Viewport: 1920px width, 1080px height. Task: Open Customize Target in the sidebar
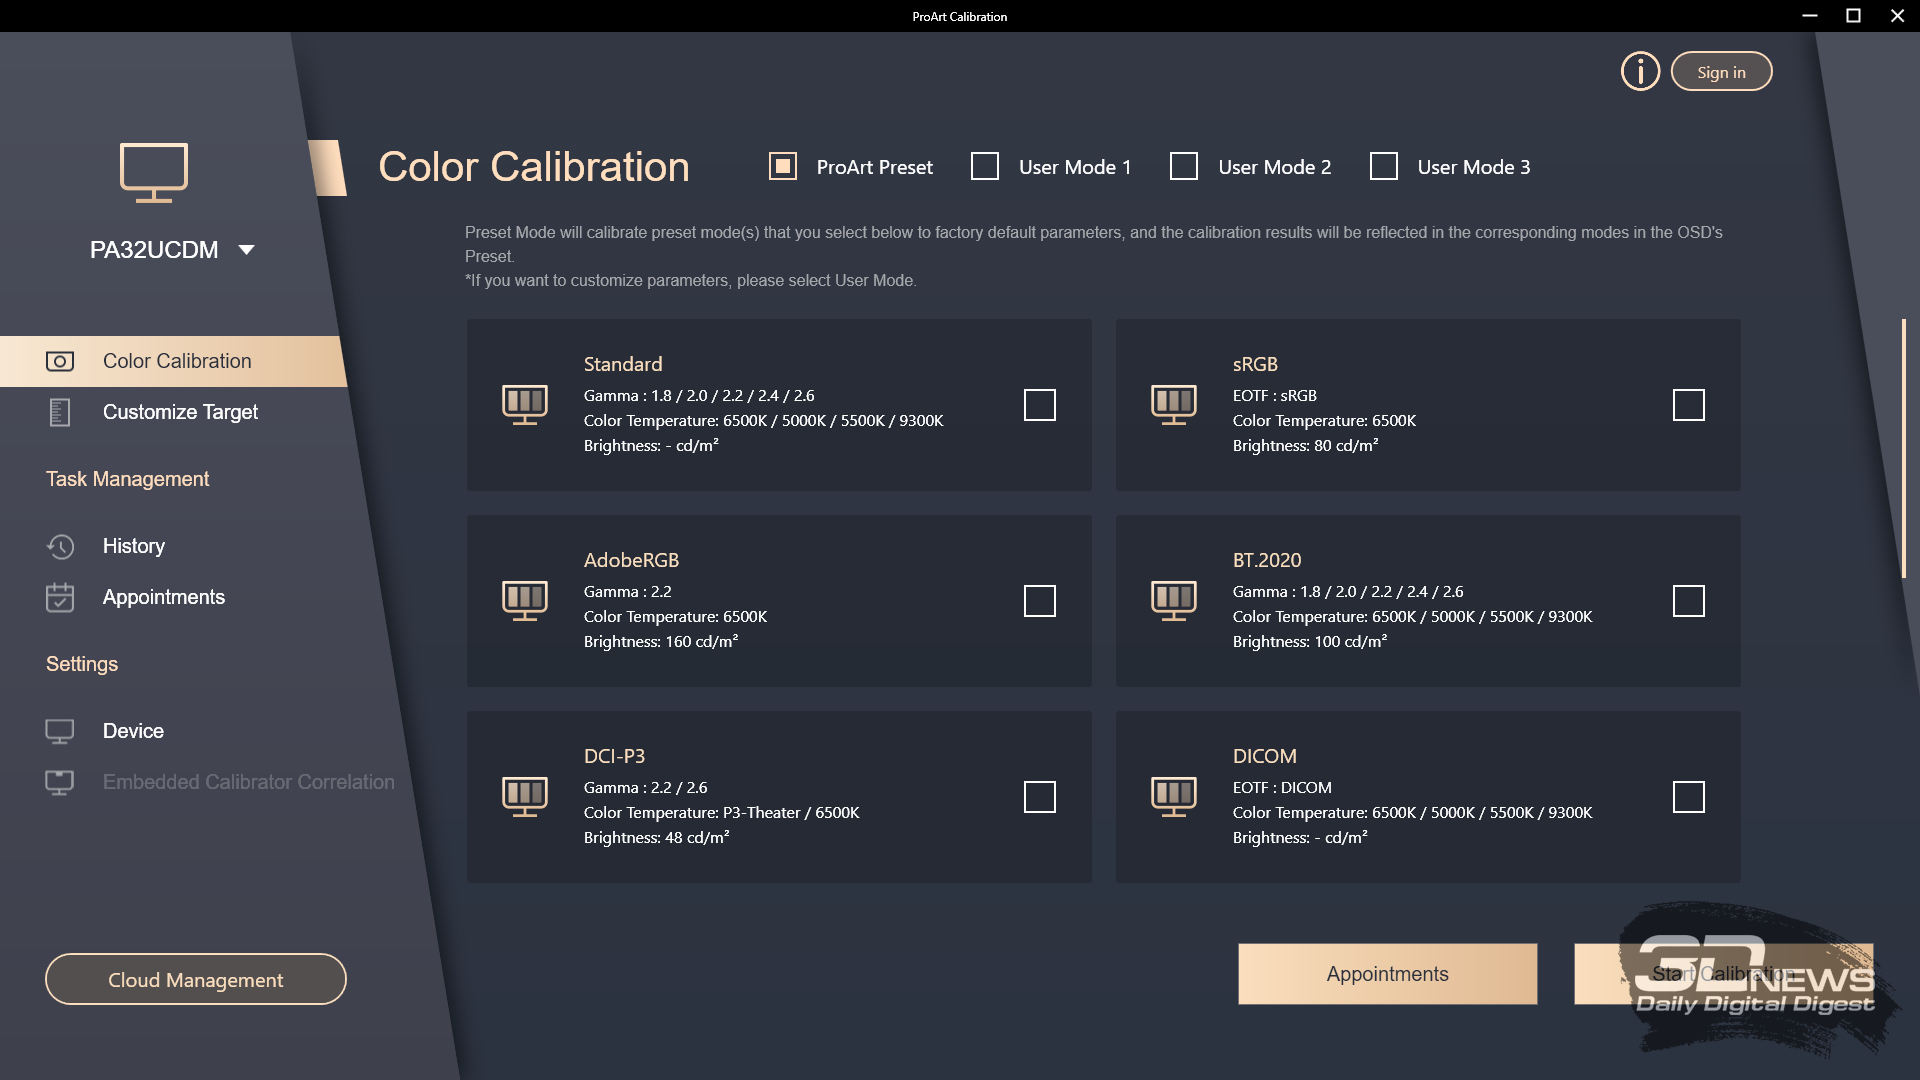[180, 412]
